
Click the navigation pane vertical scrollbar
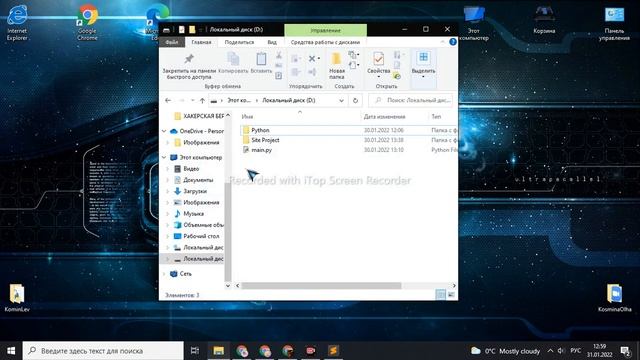[228, 231]
